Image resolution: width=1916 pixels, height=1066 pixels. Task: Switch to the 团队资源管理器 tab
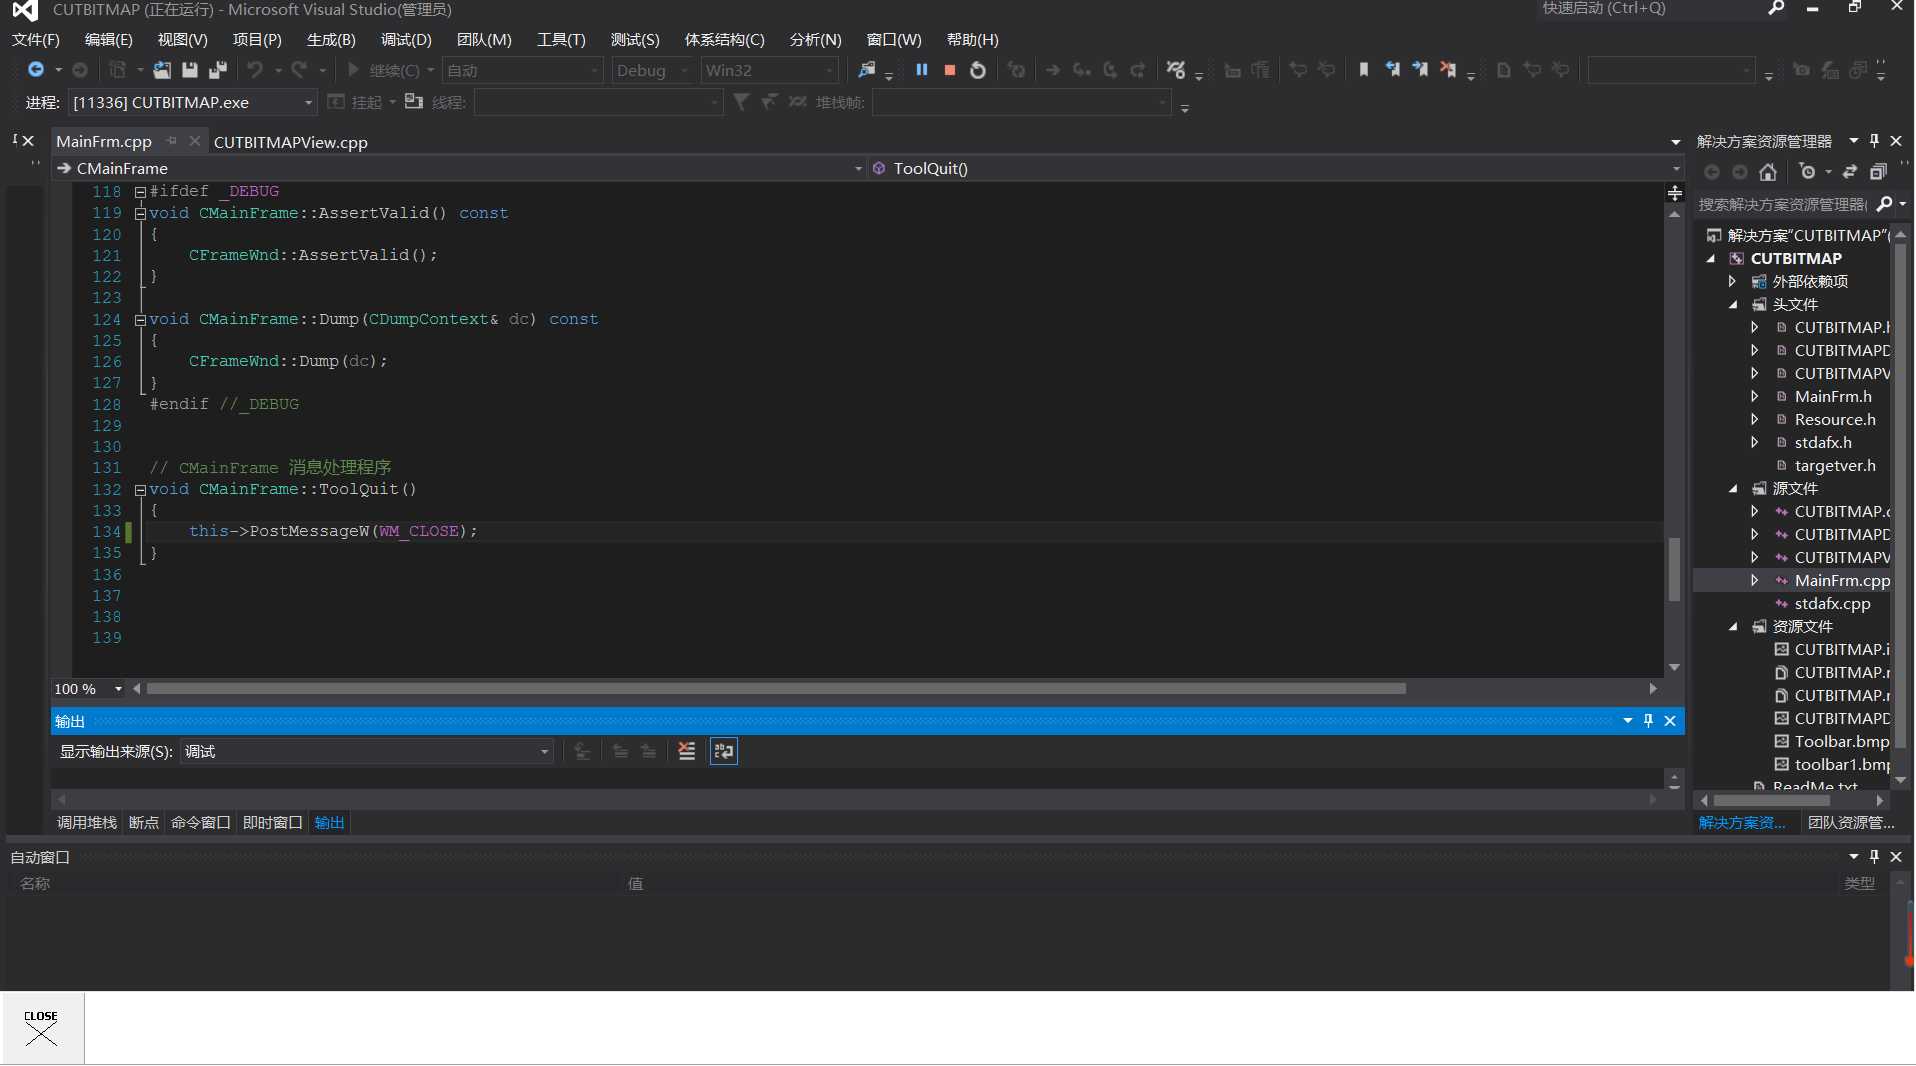(x=1851, y=822)
